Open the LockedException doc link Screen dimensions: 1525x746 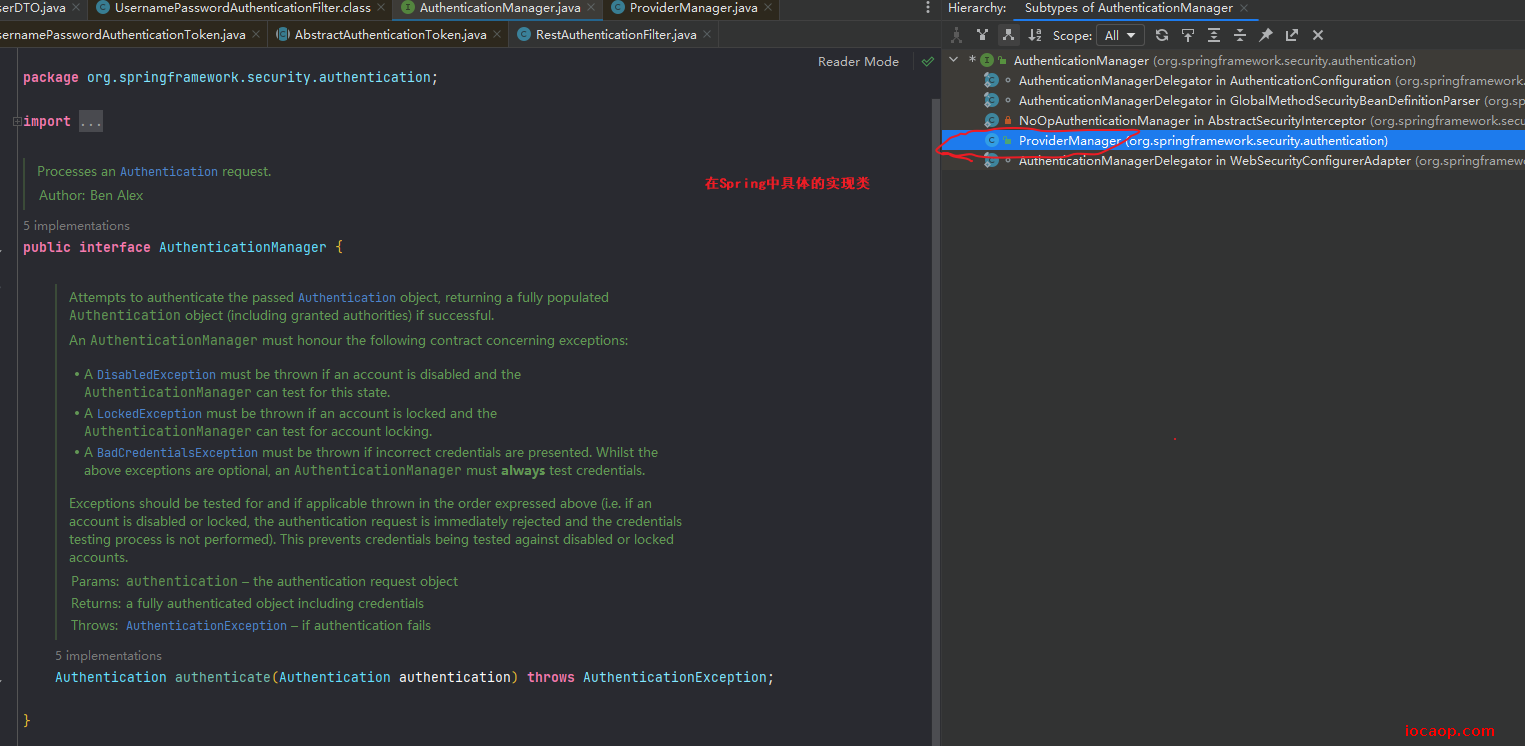149,414
